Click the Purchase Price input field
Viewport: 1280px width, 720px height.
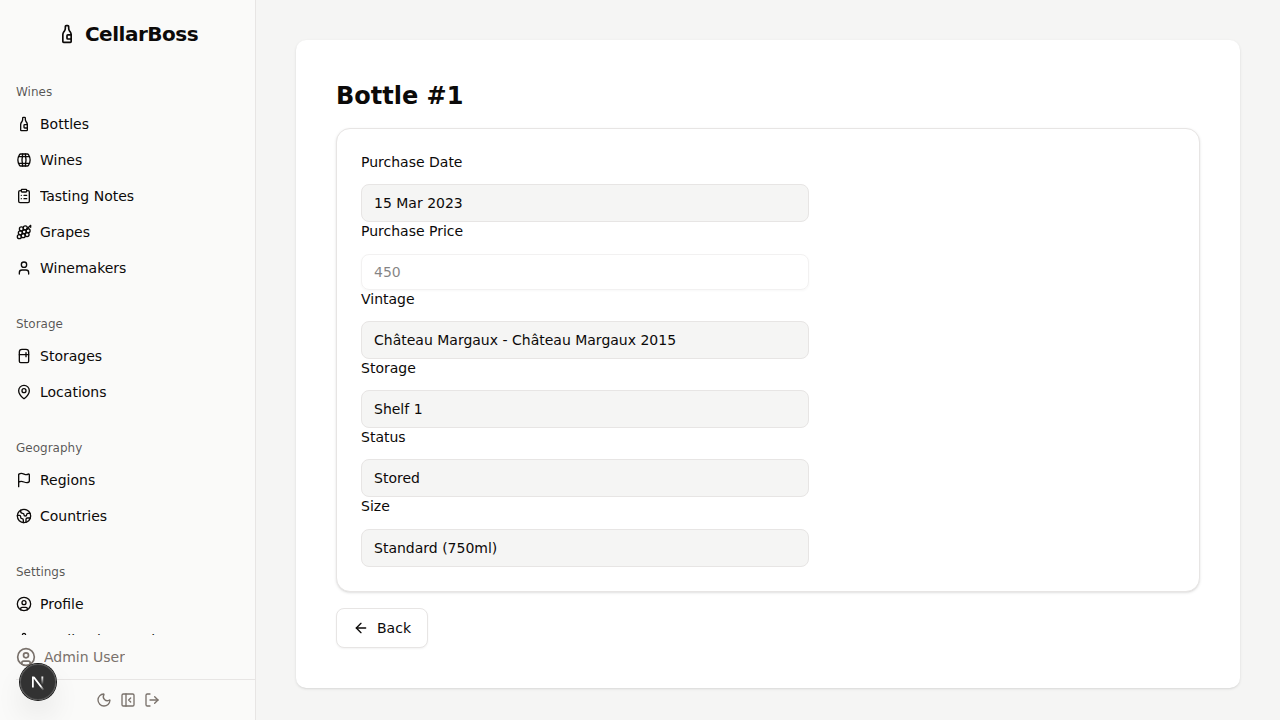tap(584, 272)
